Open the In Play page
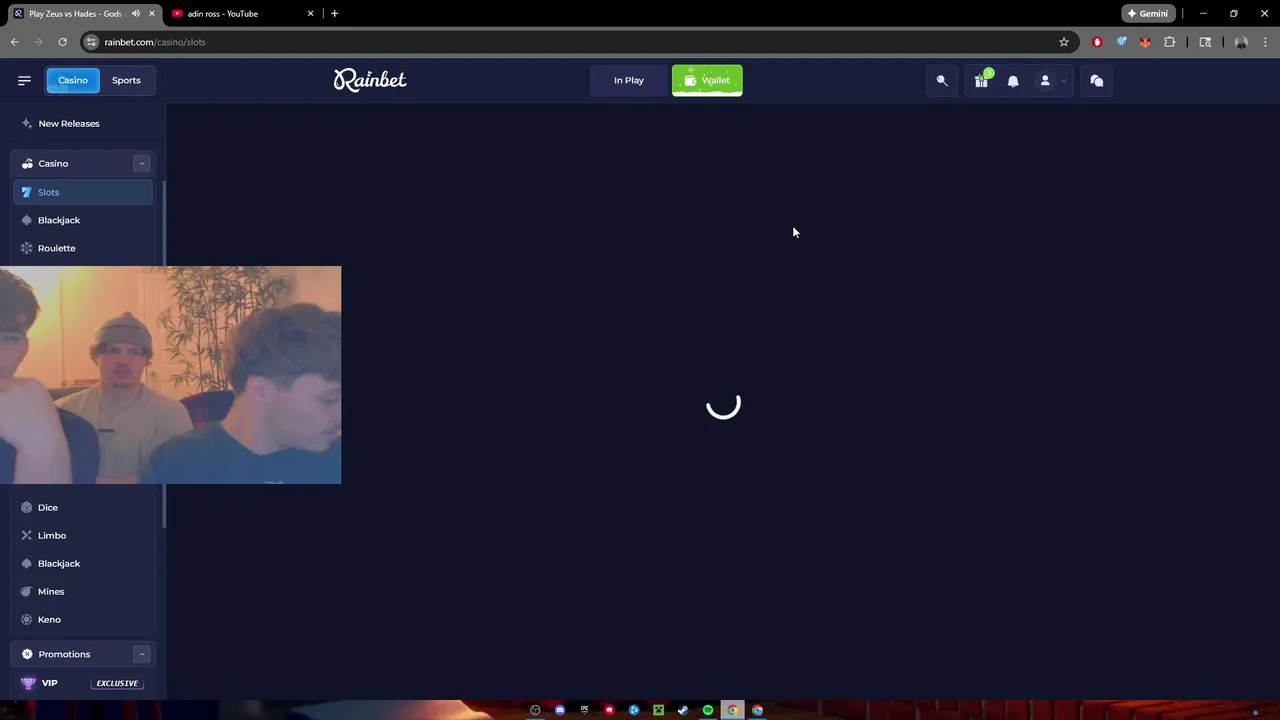This screenshot has height=720, width=1280. (x=629, y=80)
